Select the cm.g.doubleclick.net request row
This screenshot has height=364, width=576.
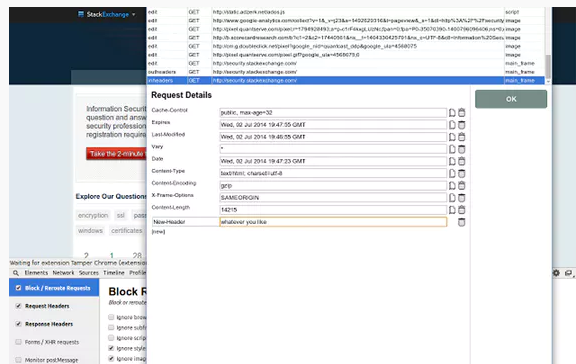[345, 46]
